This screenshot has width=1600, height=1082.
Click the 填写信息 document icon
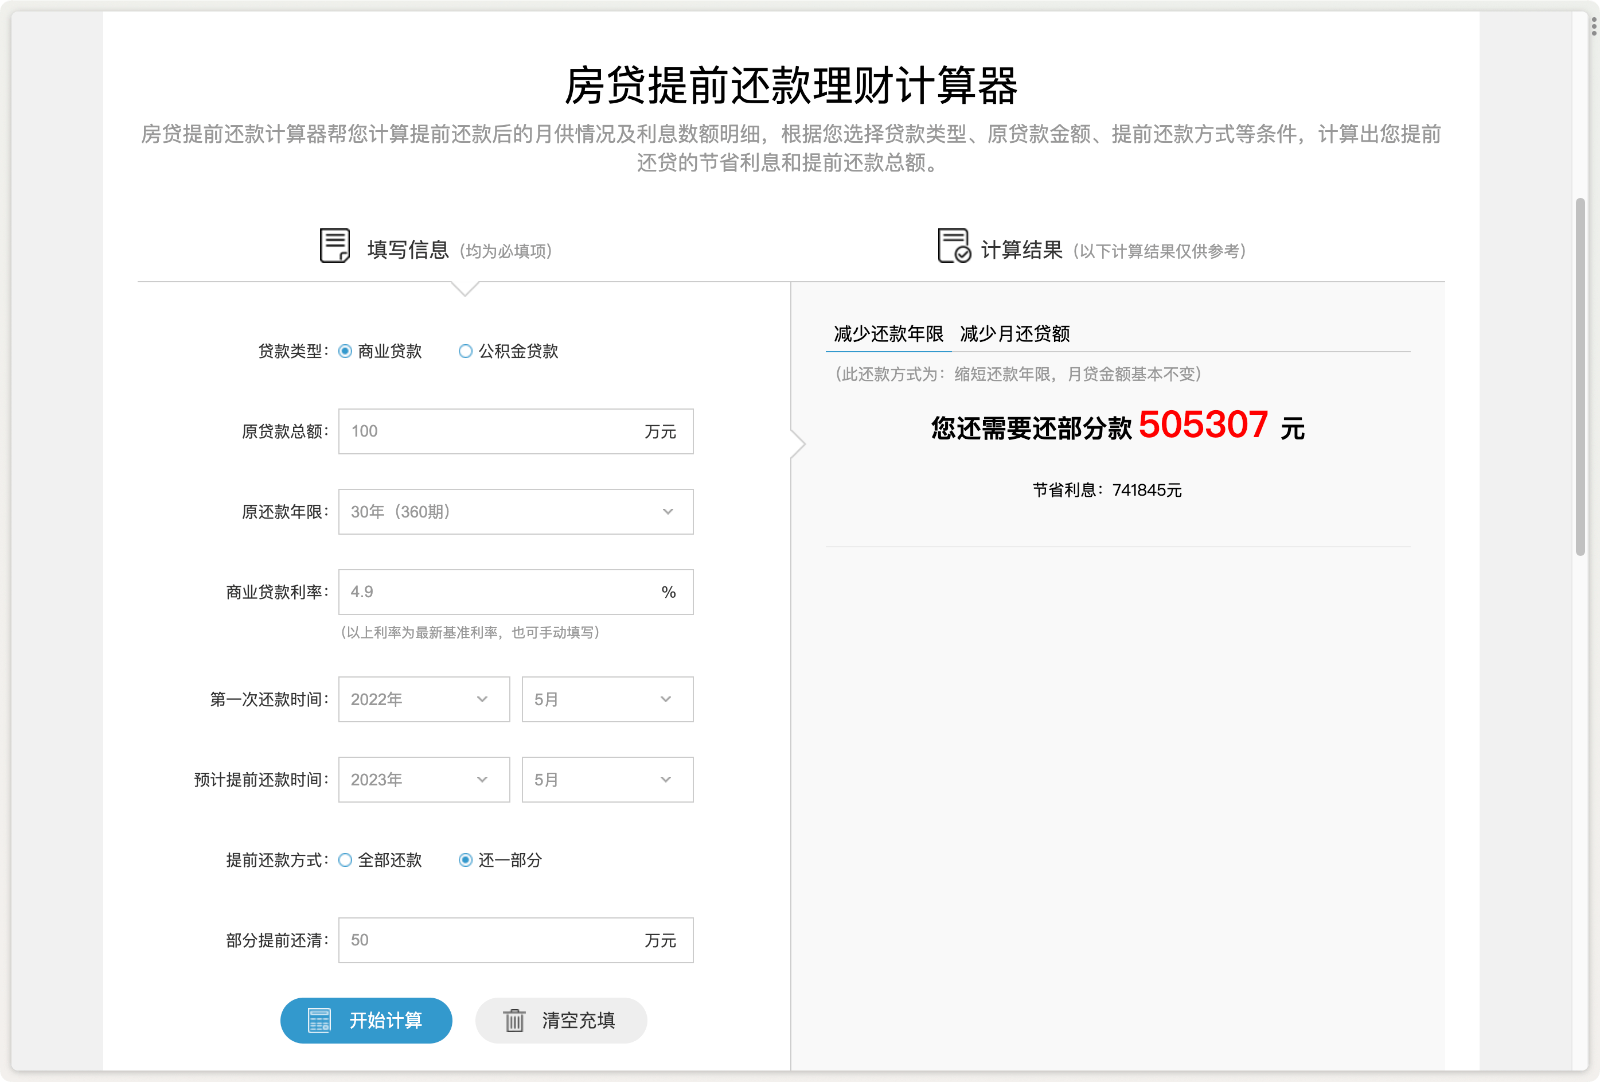333,243
